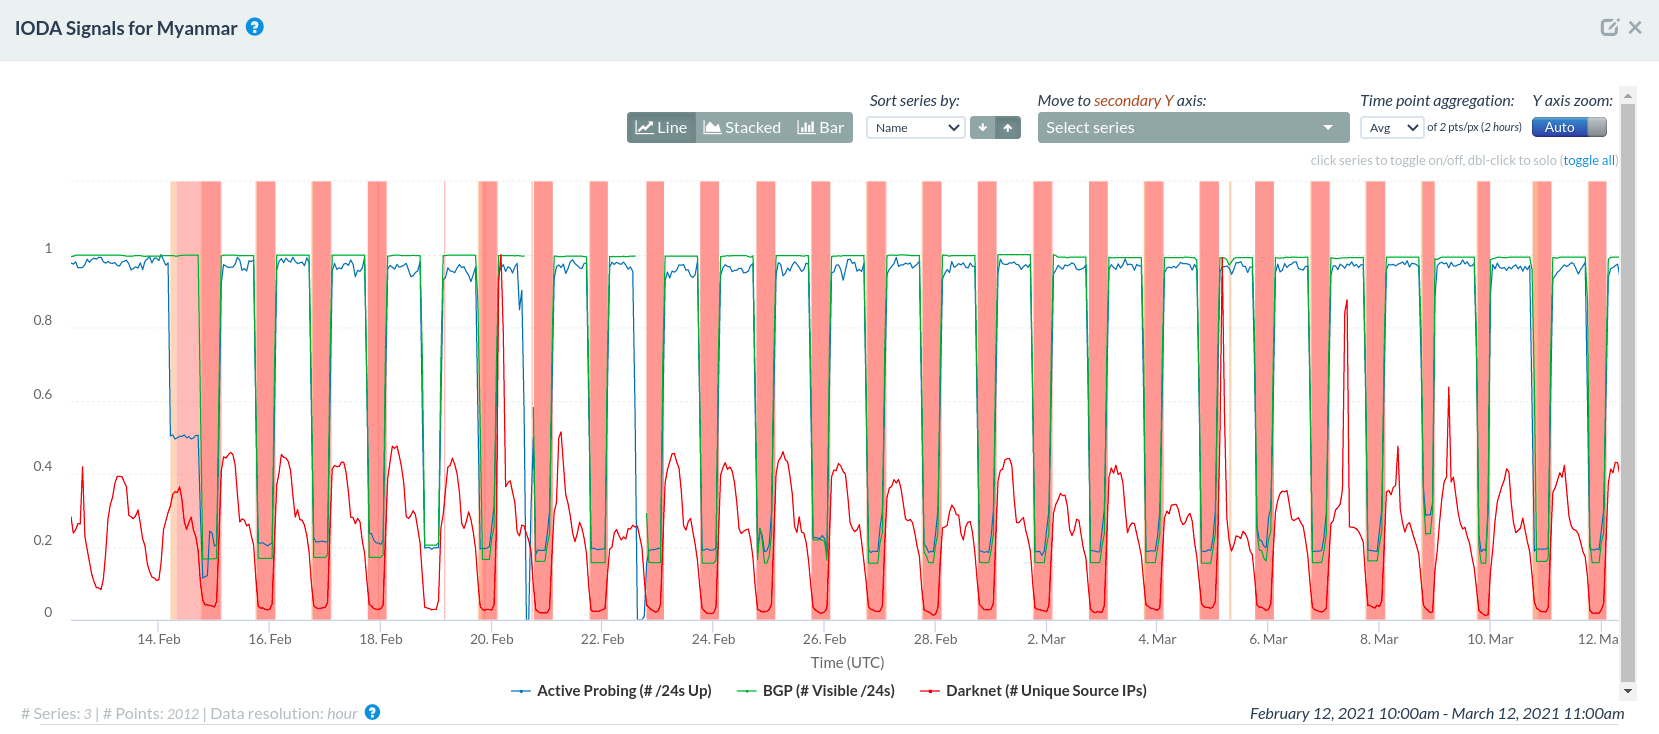Image resolution: width=1659 pixels, height=734 pixels.
Task: Sort series ascending with up arrow
Action: (1008, 128)
